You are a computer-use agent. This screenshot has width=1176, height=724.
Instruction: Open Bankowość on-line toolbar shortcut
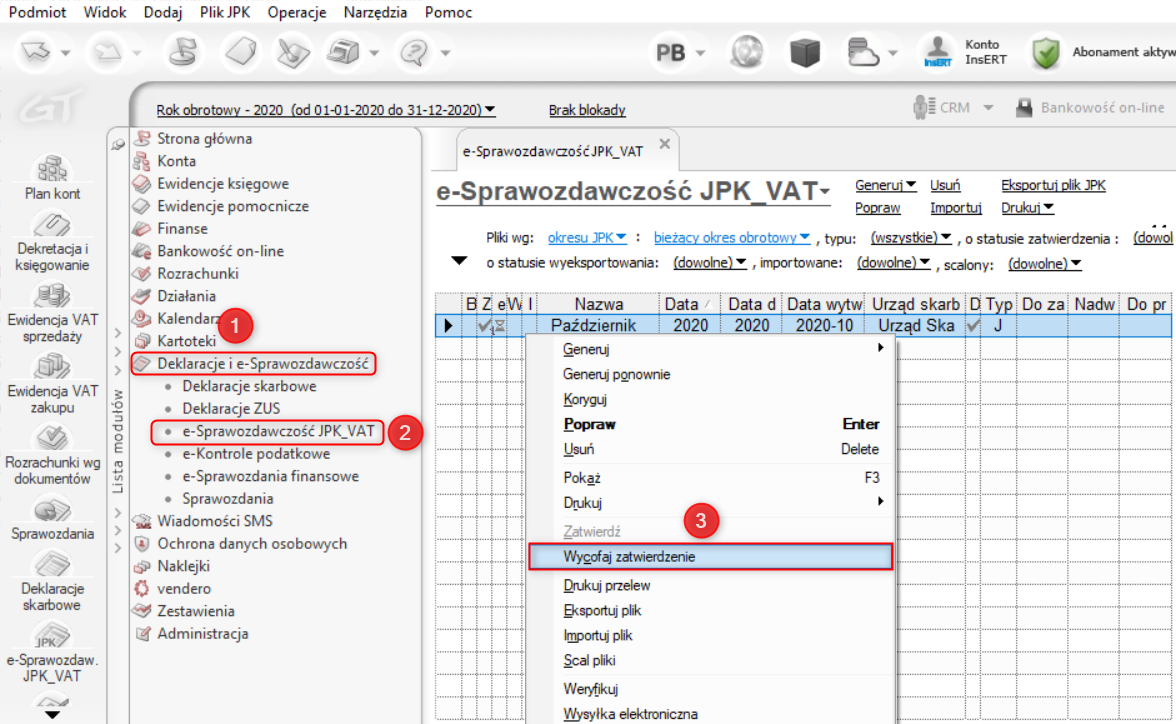(1091, 108)
